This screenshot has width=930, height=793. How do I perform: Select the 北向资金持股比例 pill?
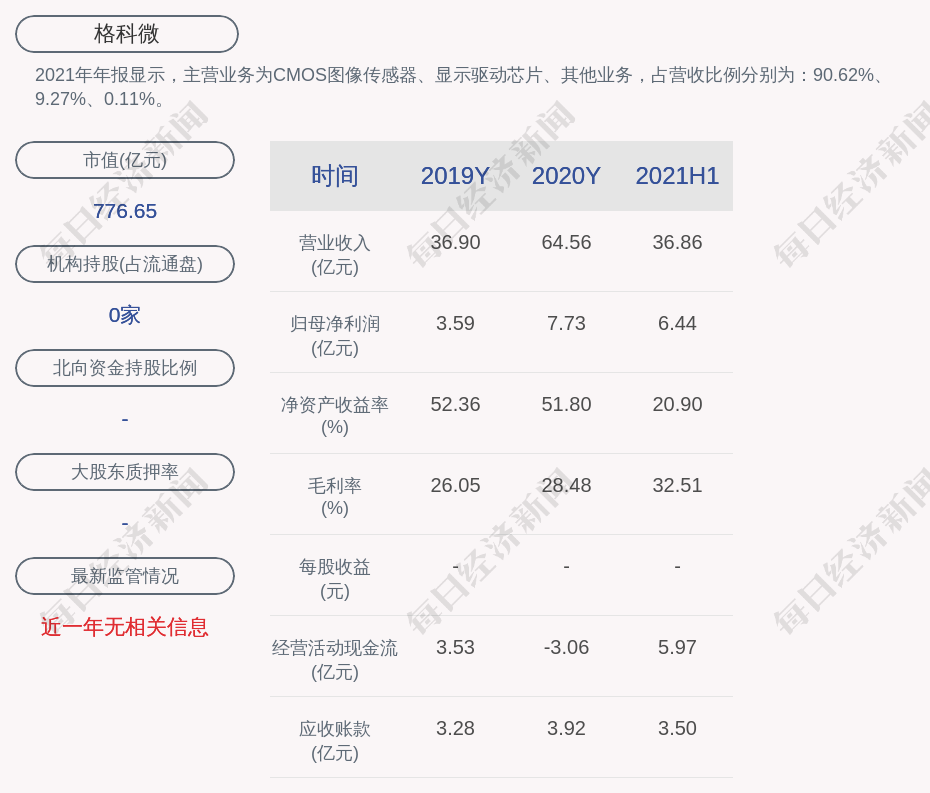click(125, 368)
